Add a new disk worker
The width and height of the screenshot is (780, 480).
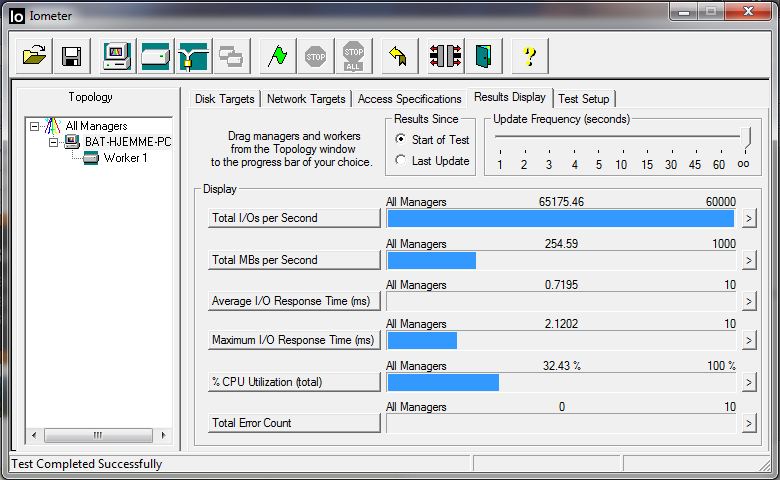(156, 56)
